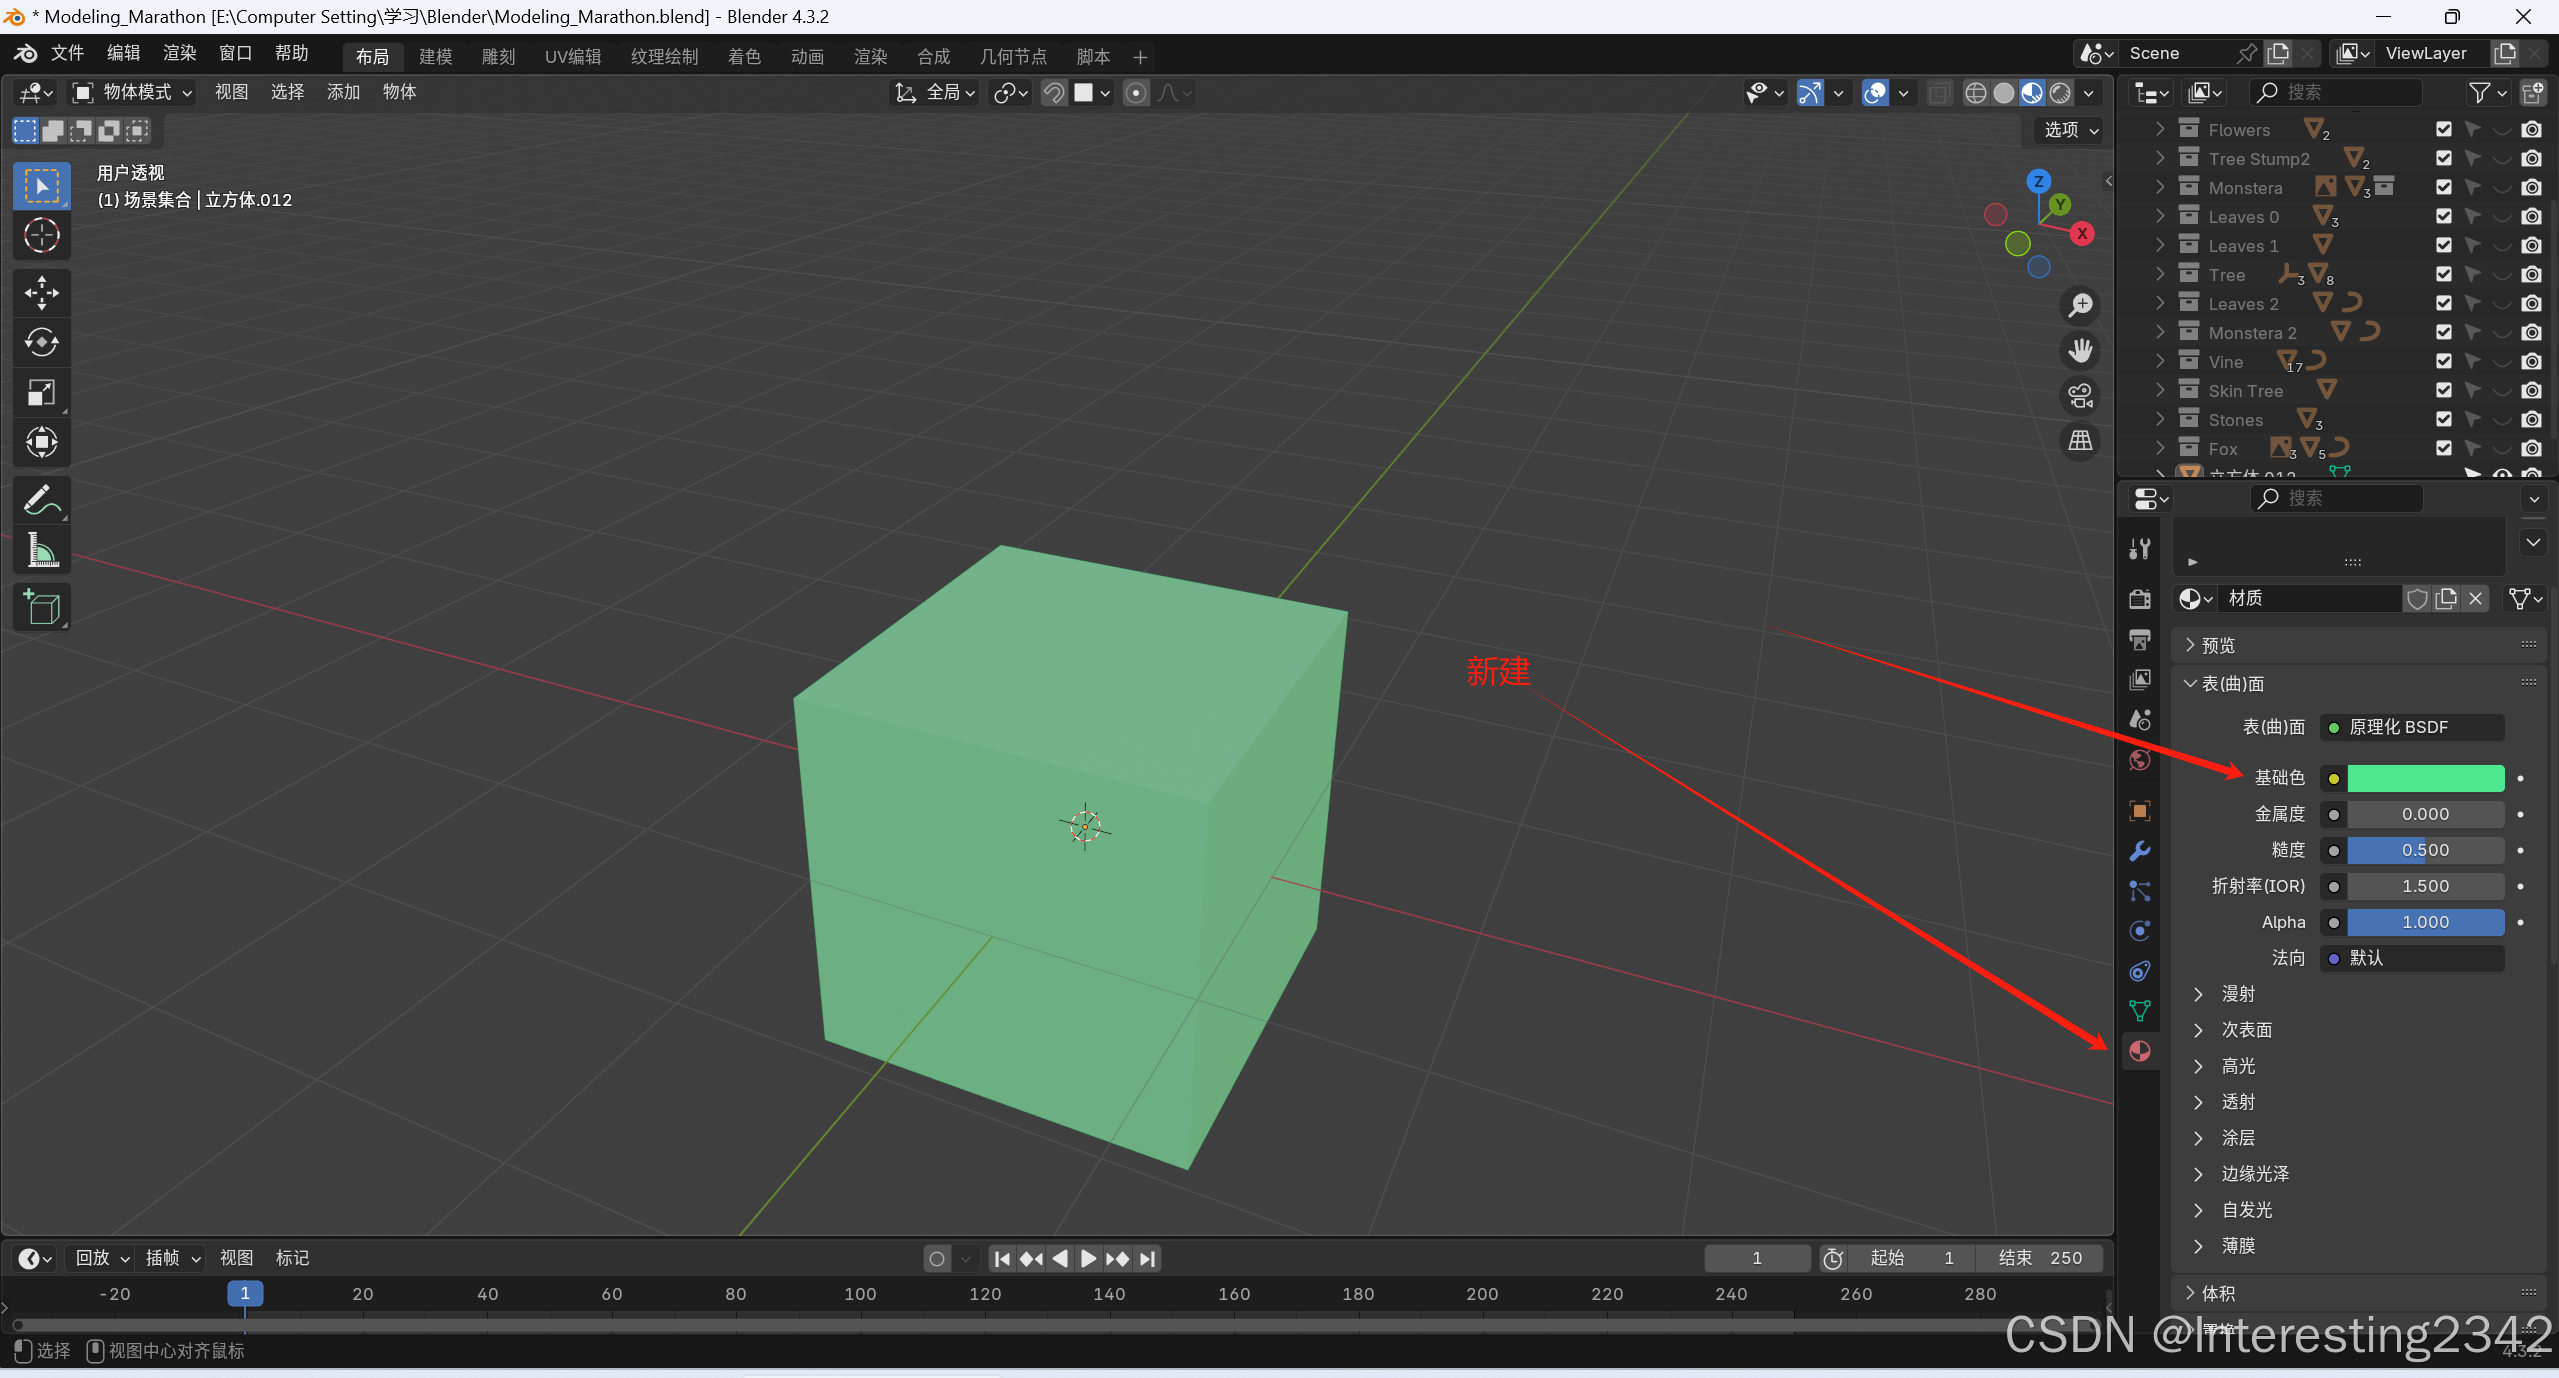Select the Annotate pencil tool
This screenshot has height=1378, width=2559.
(41, 500)
